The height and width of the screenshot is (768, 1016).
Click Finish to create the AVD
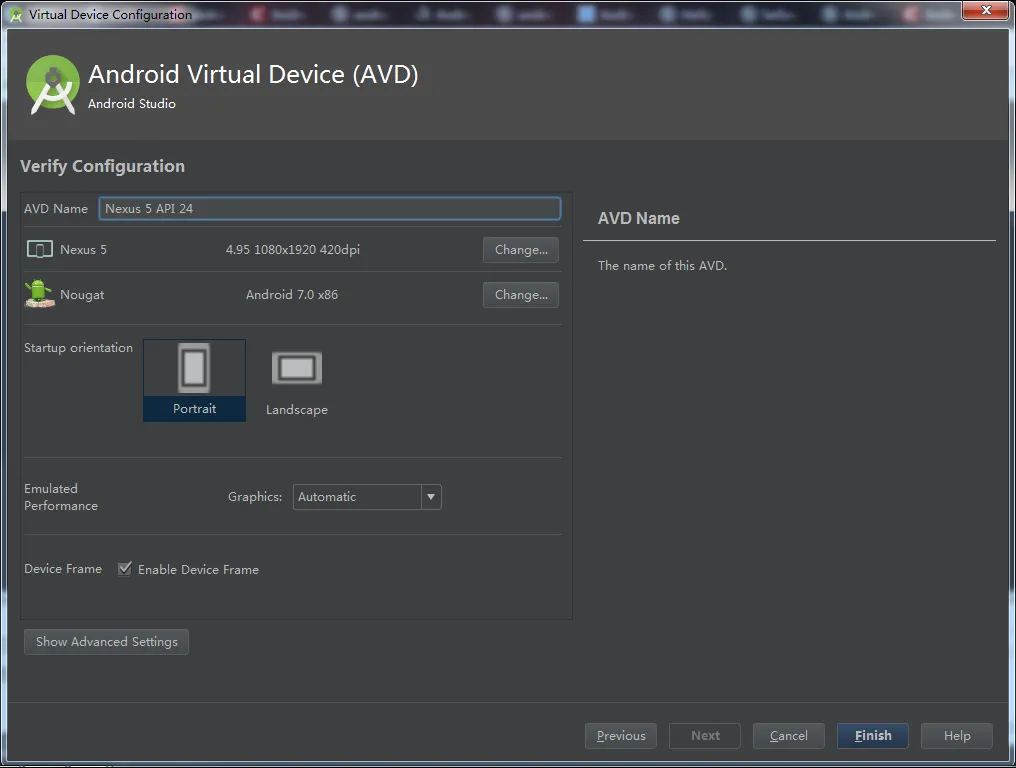(873, 736)
